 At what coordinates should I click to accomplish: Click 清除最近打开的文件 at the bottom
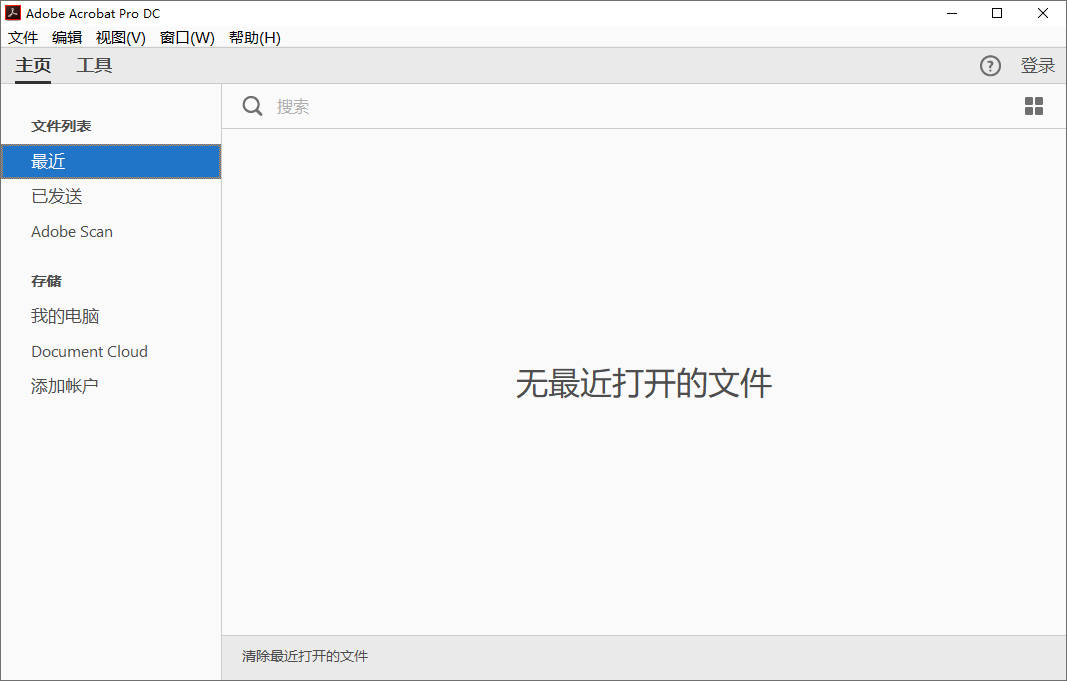302,656
